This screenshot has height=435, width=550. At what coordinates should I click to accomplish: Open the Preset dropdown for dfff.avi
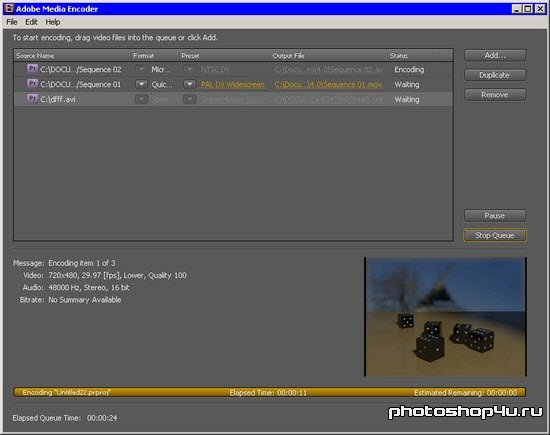coord(189,99)
